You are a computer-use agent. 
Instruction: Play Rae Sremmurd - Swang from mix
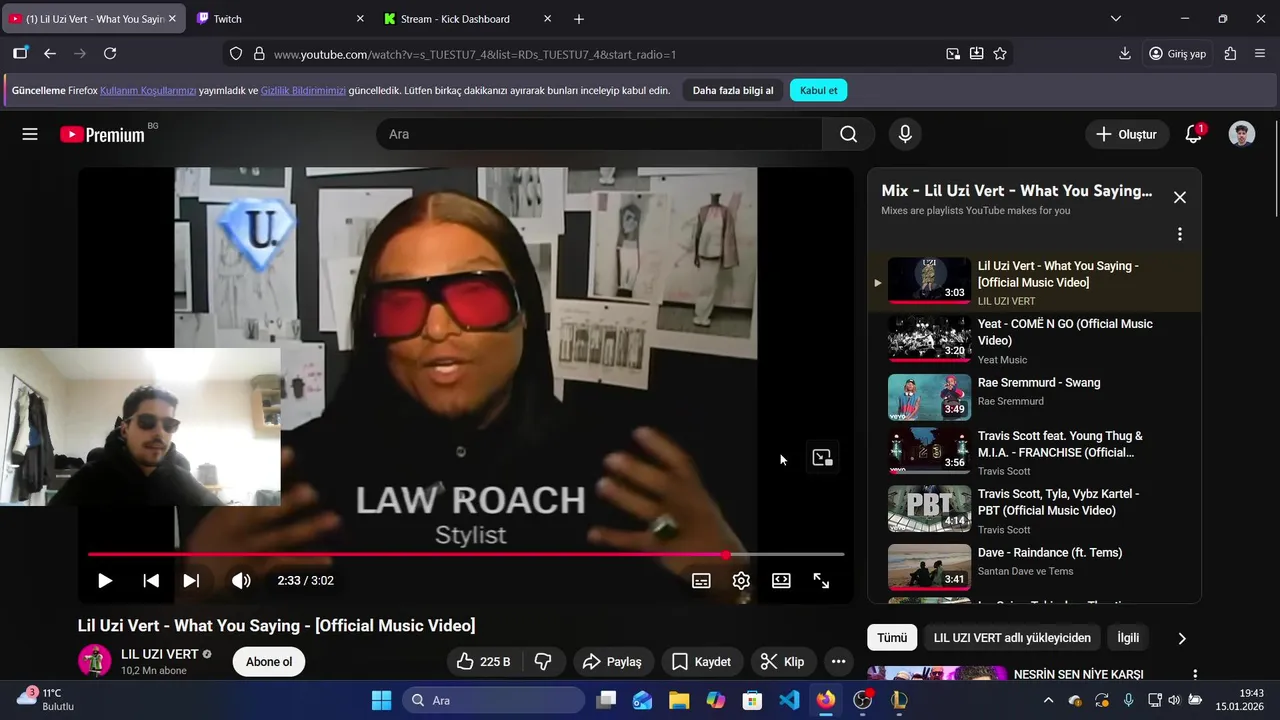pyautogui.click(x=1034, y=397)
